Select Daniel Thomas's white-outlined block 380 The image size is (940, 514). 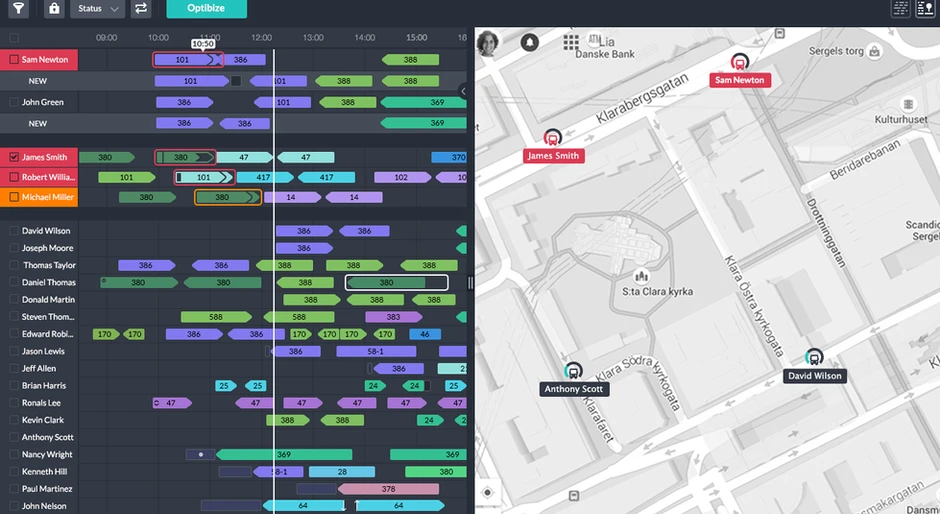pos(396,282)
